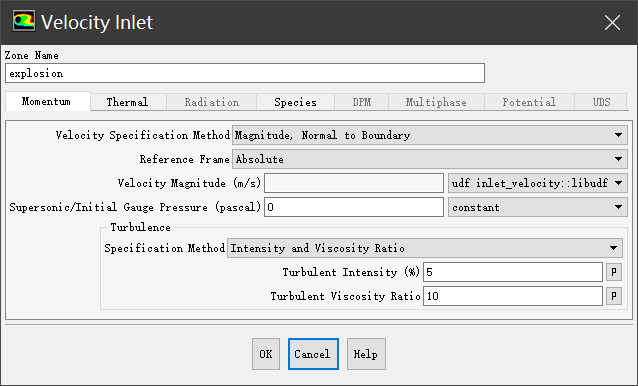Screen dimensions: 638x386
Task: Open Help for velocity inlet
Action: point(366,354)
